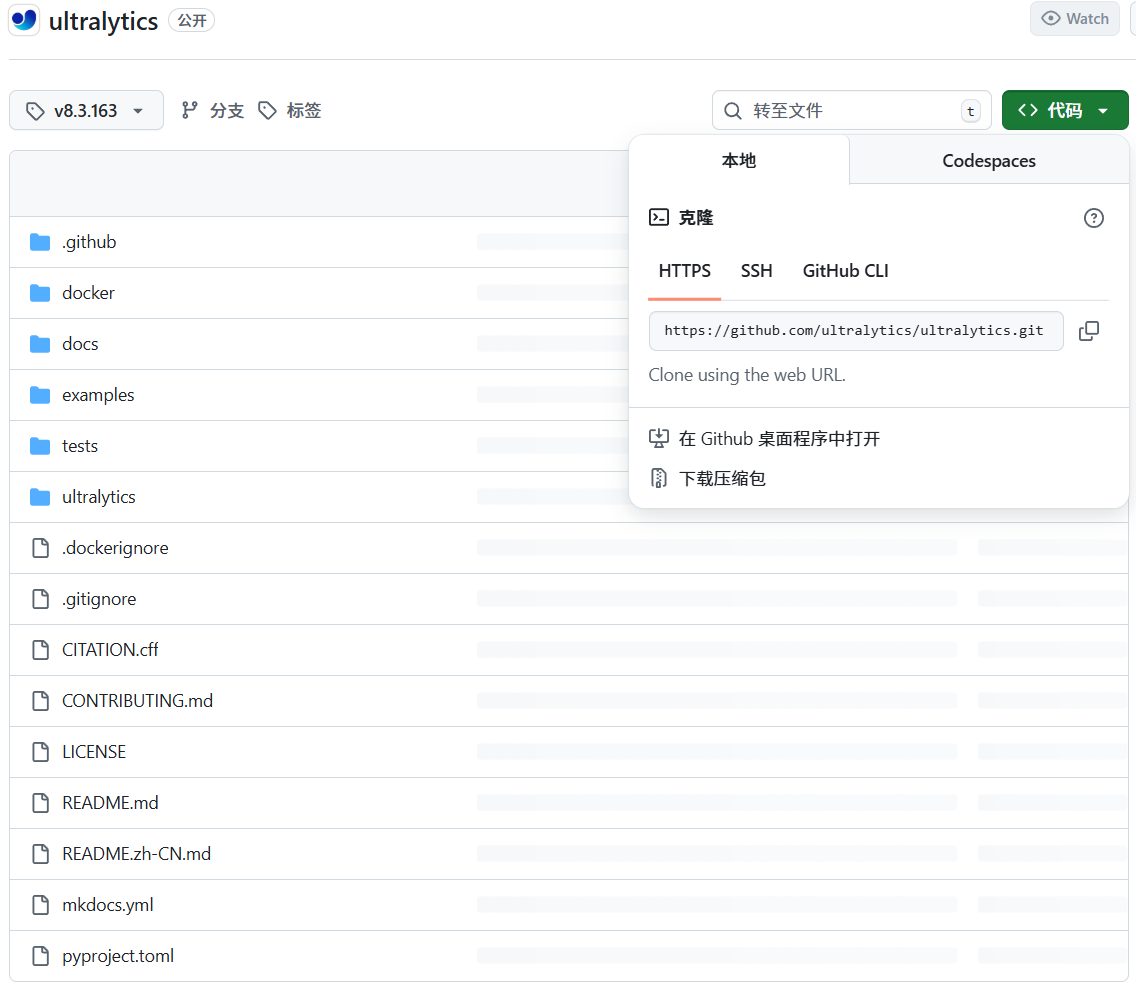Click the zip file icon beside 下载压缩包
1136x995 pixels.
(659, 478)
